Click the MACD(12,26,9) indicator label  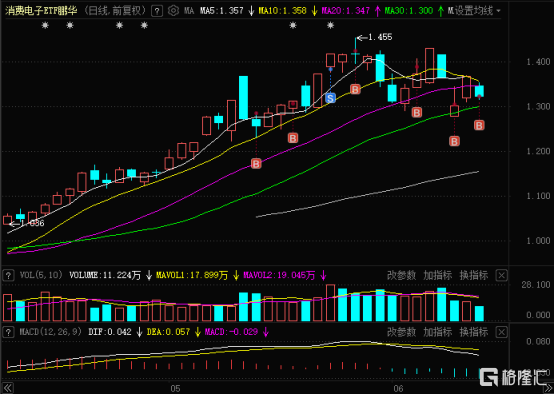[50, 332]
